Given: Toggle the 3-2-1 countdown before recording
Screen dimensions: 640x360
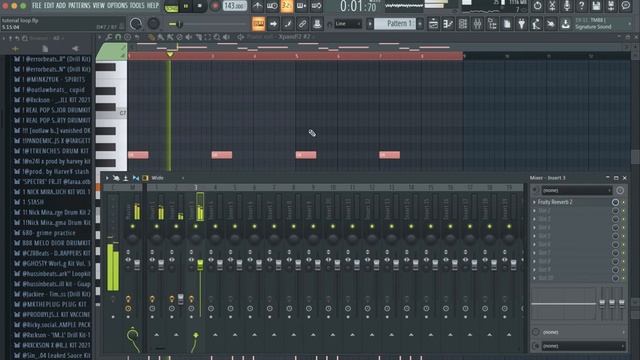Looking at the screenshot, I should (x=287, y=6).
